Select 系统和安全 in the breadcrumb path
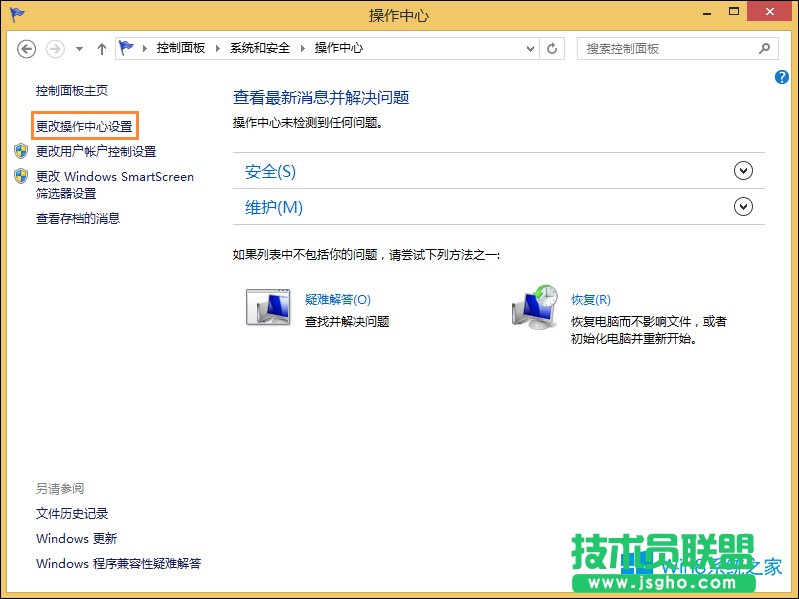The image size is (799, 599). tap(261, 48)
